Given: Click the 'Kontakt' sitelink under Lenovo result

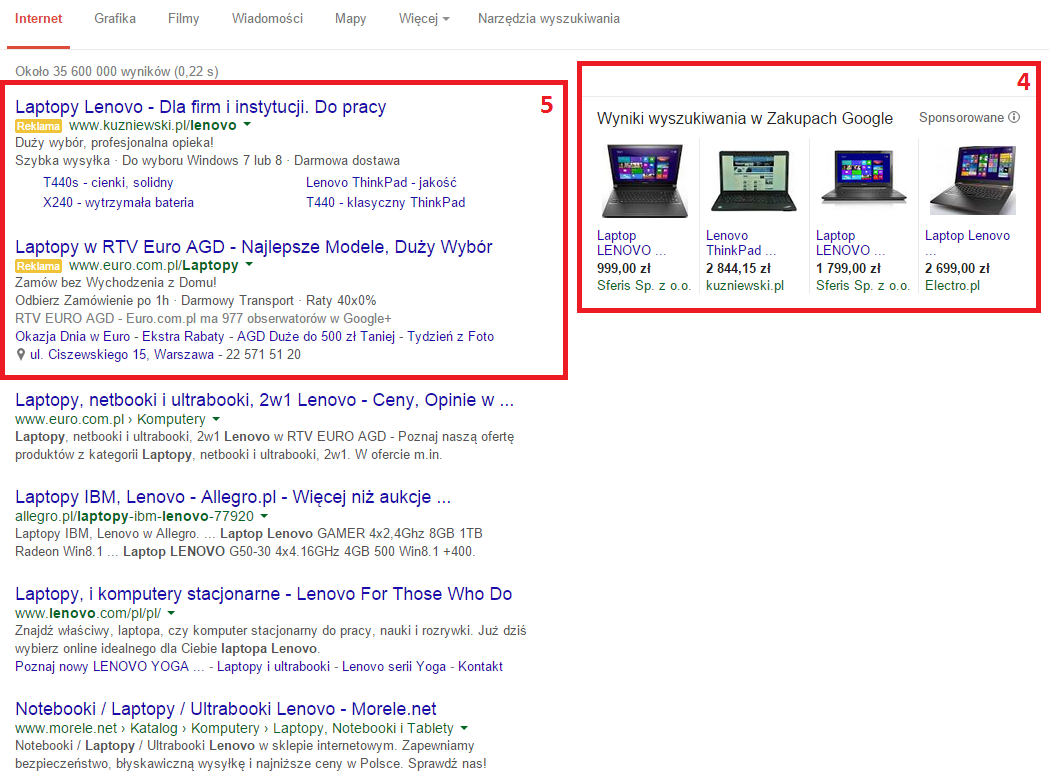Looking at the screenshot, I should (x=480, y=667).
